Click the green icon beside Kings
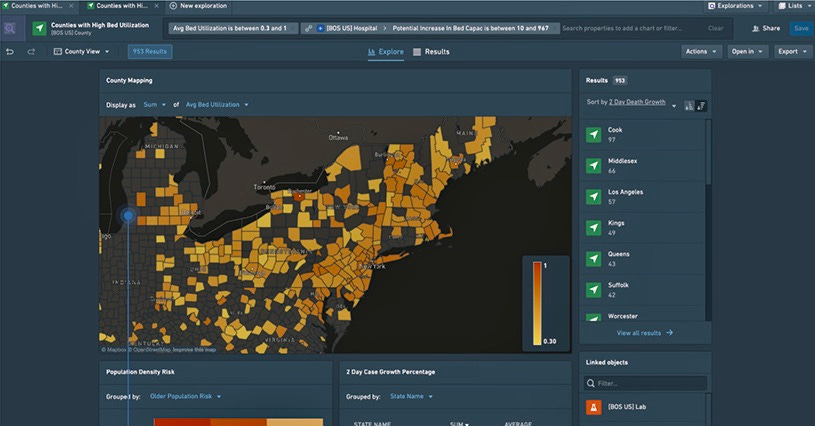The image size is (815, 426). click(x=594, y=228)
